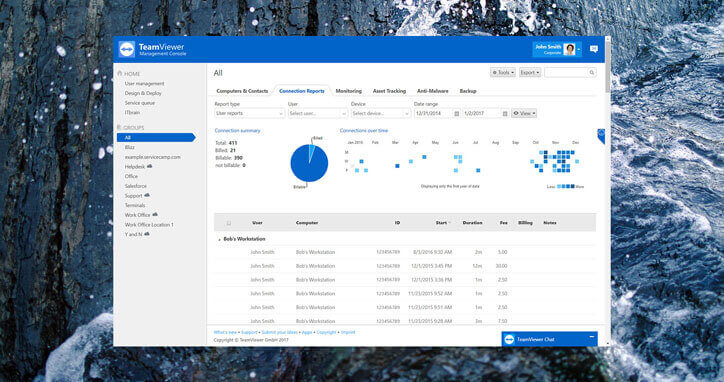Open the Export dropdown menu
The image size is (724, 382).
click(530, 73)
